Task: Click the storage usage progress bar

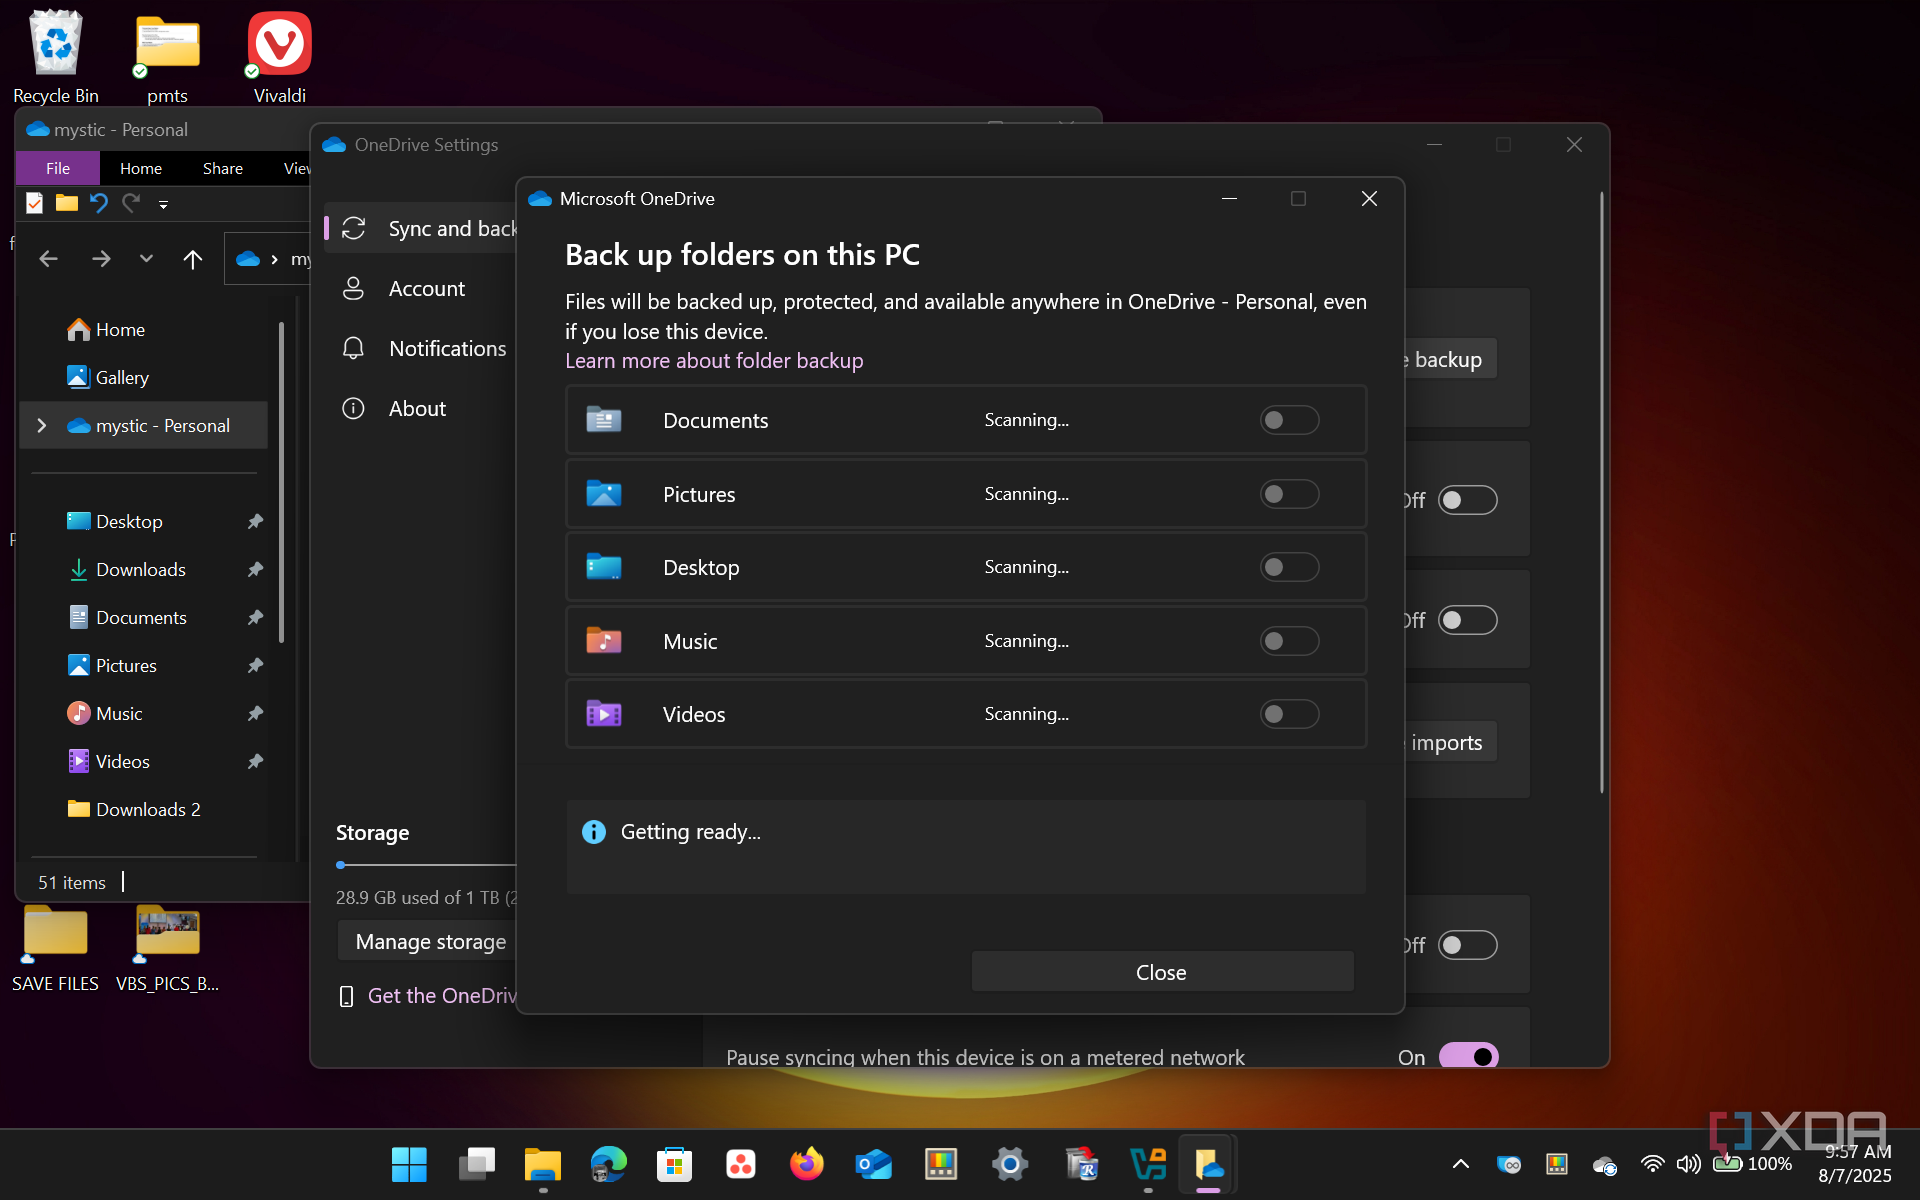Action: pyautogui.click(x=427, y=865)
